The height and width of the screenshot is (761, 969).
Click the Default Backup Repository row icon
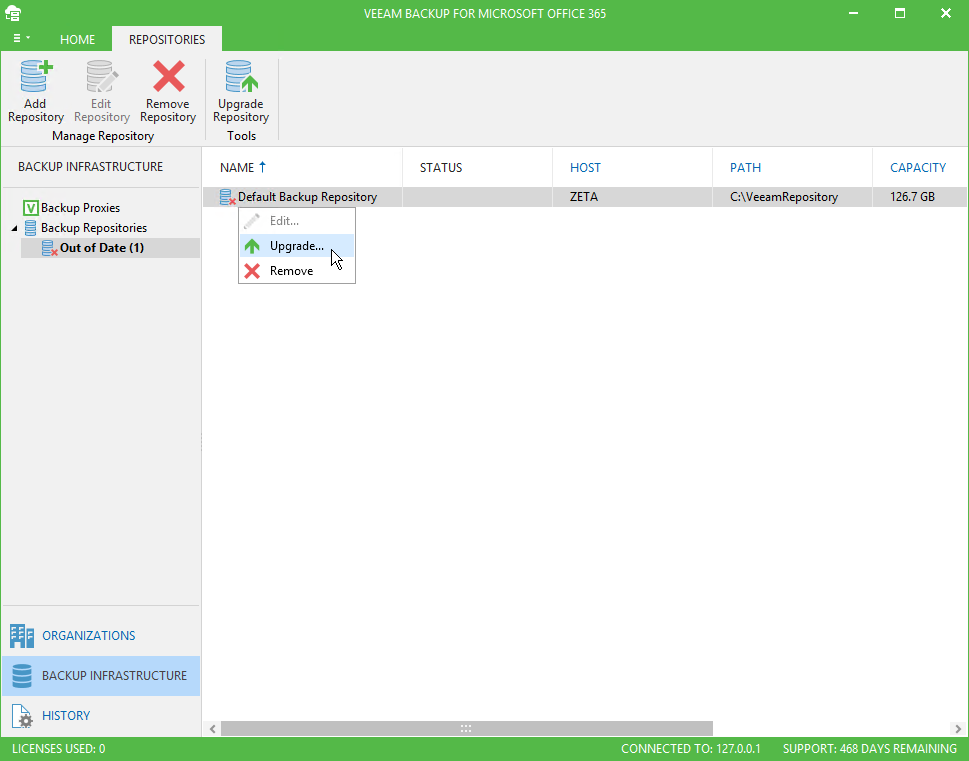[227, 197]
